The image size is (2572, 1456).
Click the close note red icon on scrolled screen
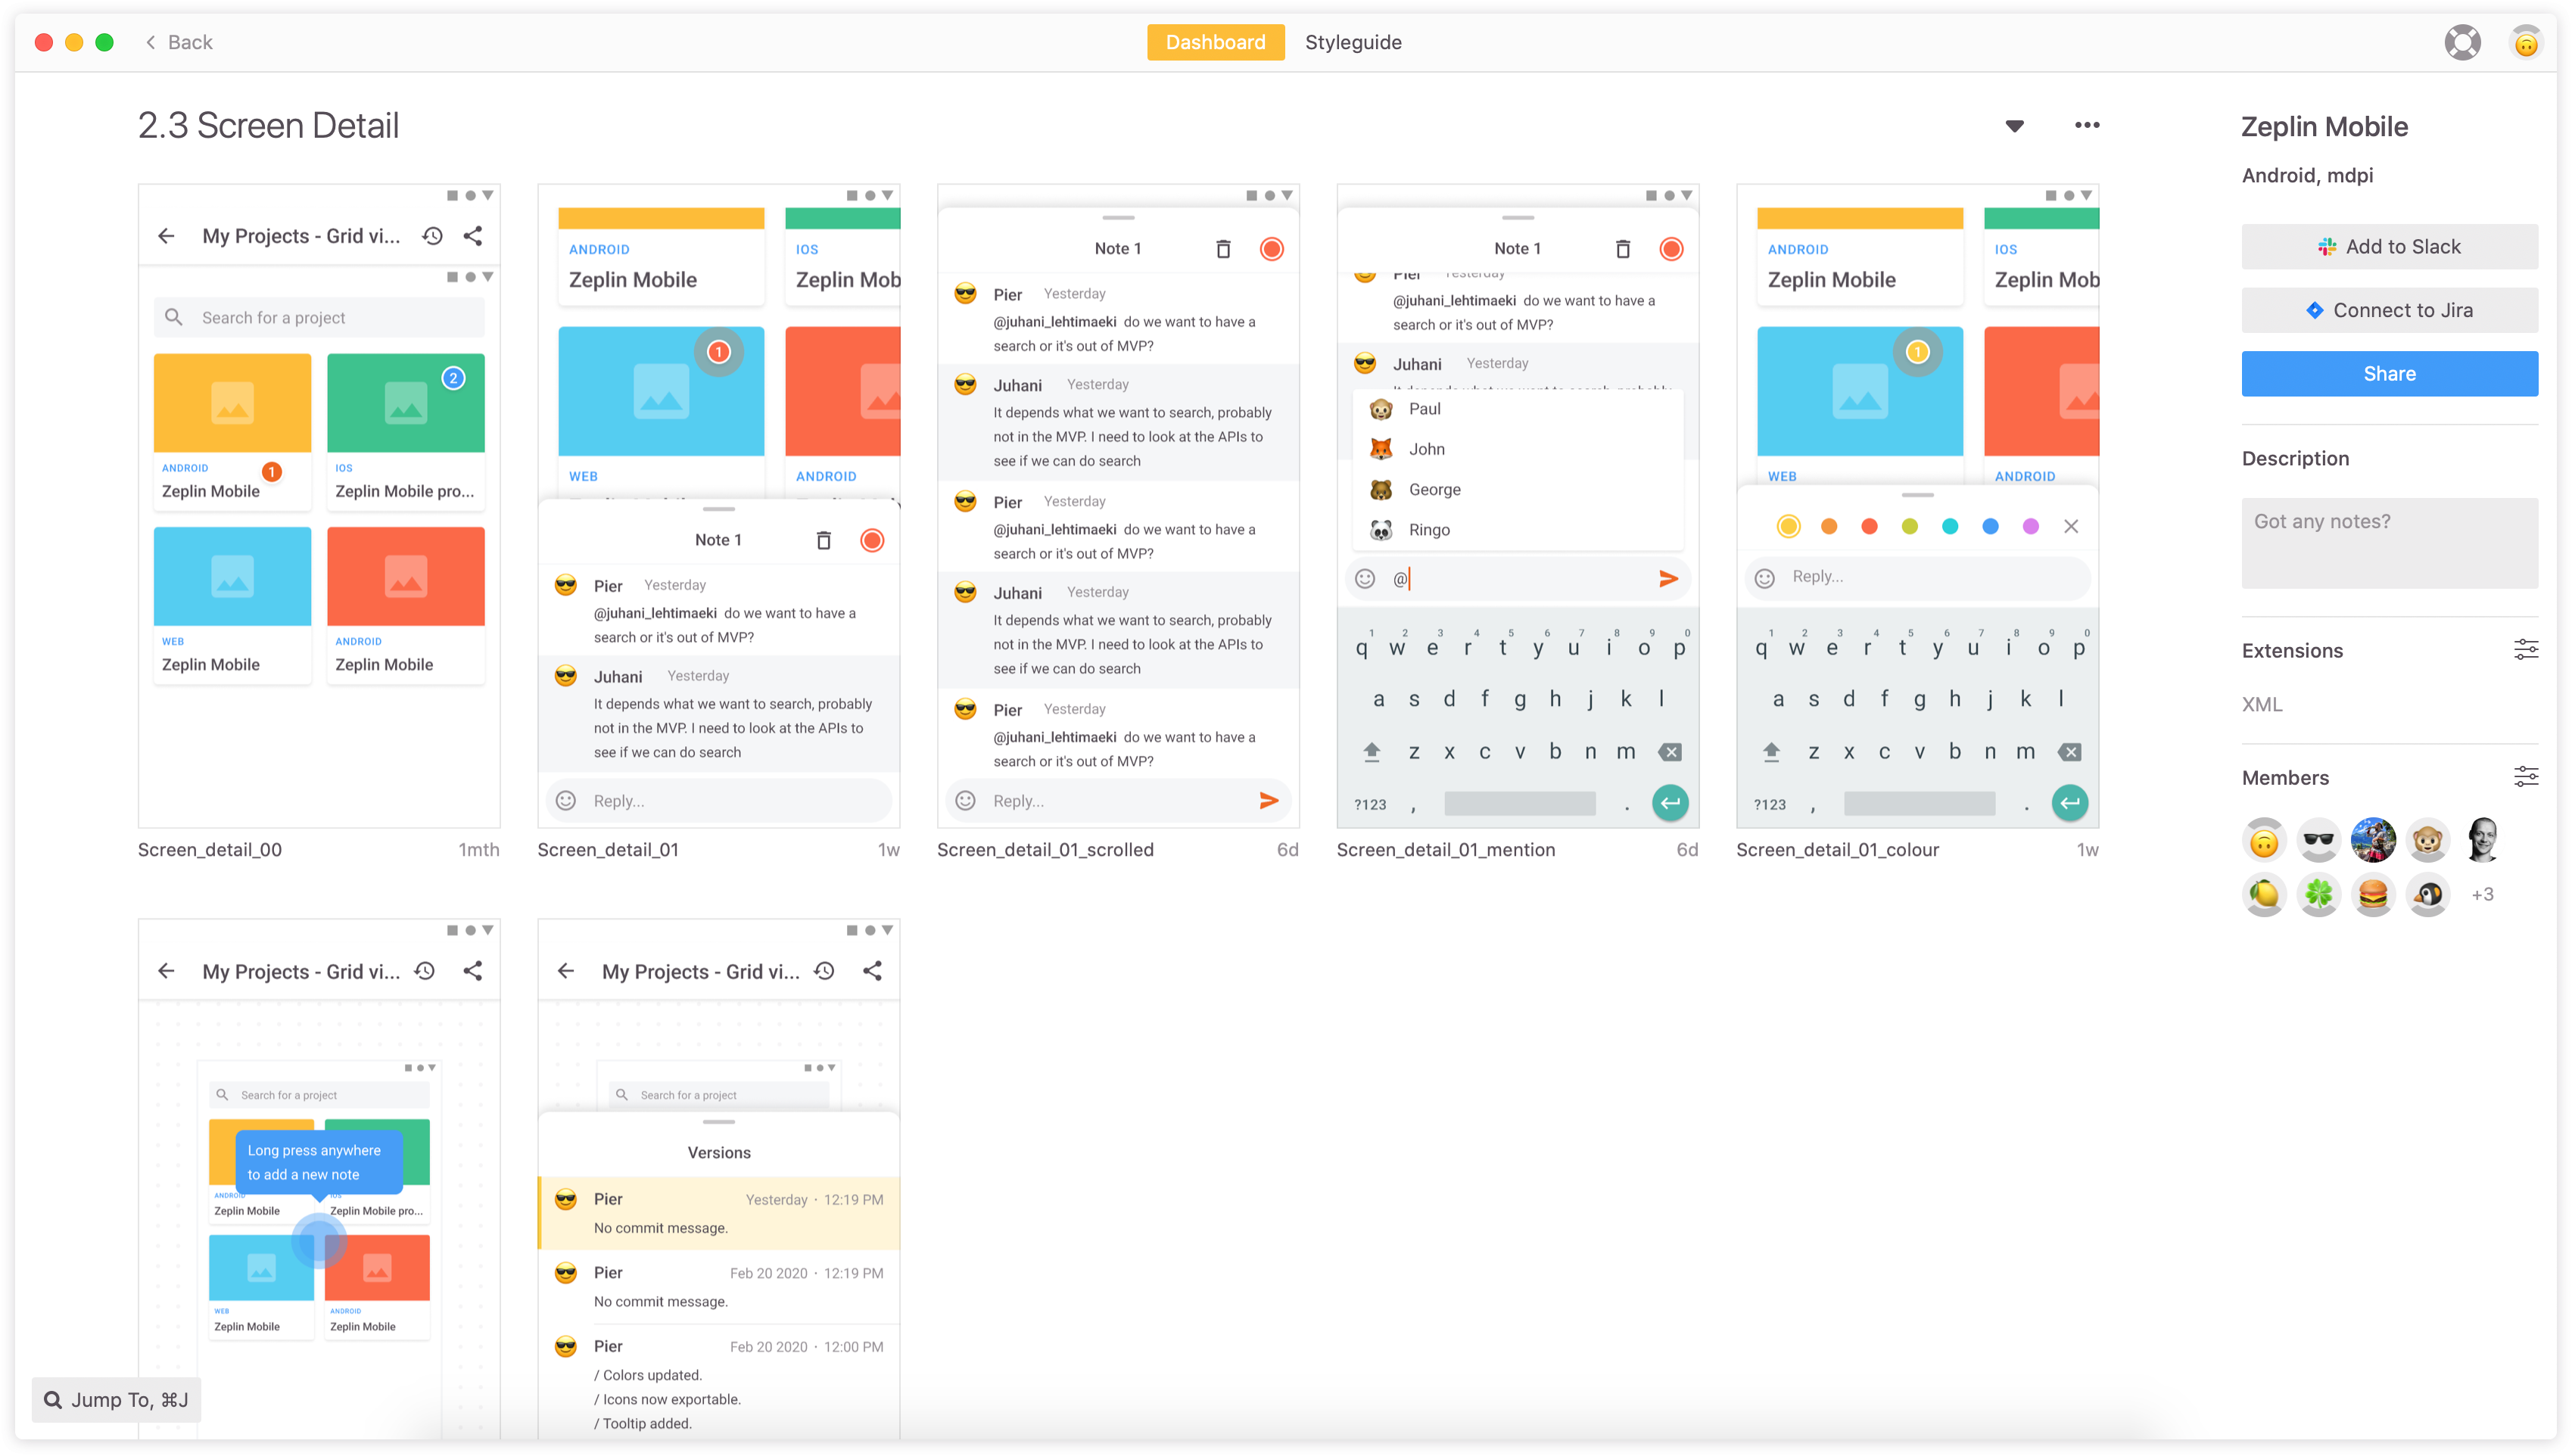1274,249
